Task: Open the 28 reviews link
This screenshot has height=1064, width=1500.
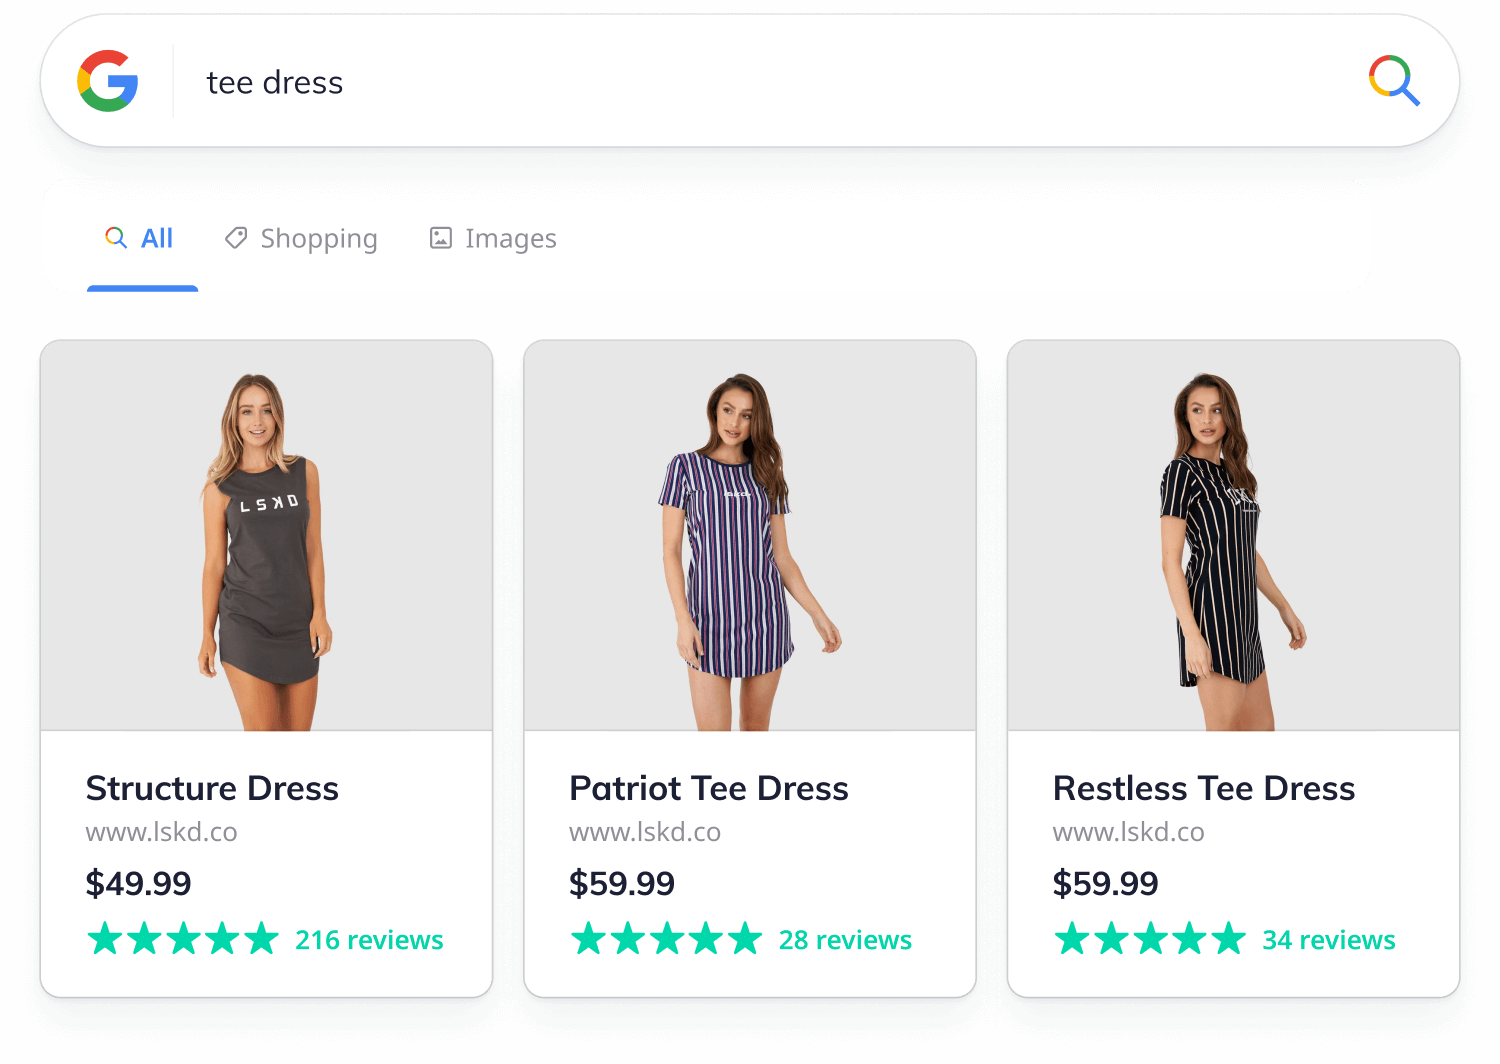Action: 845,940
